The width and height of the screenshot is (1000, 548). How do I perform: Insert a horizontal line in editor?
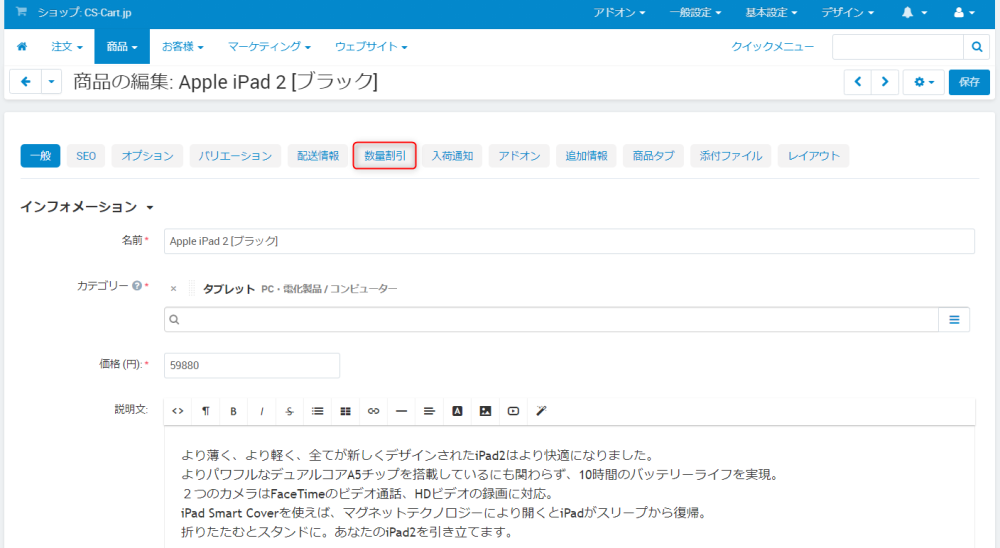(401, 411)
